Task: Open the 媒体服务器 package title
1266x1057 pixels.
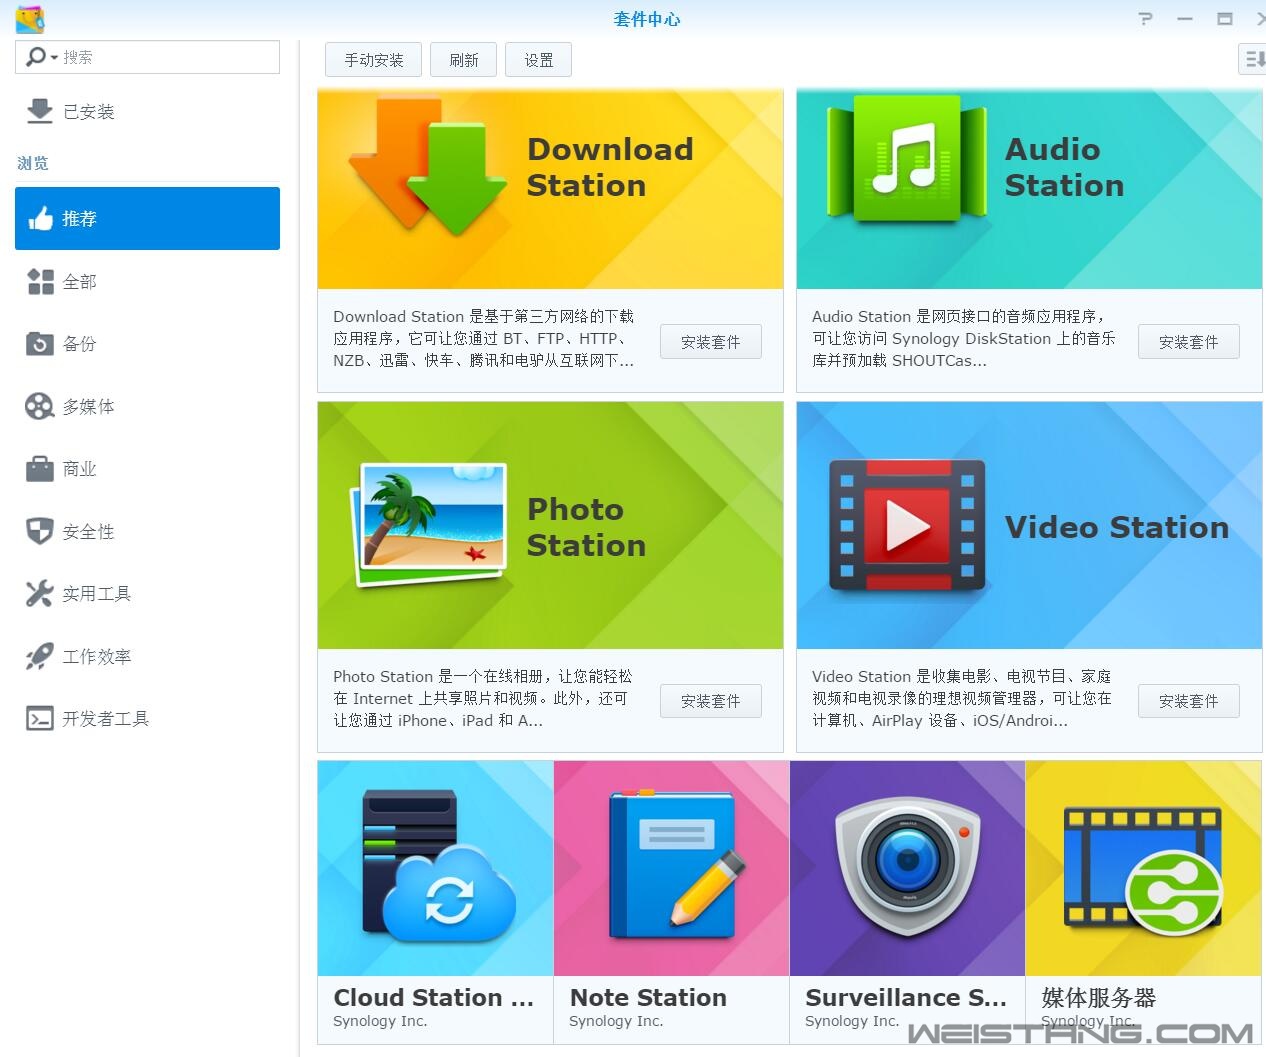Action: pos(1098,997)
